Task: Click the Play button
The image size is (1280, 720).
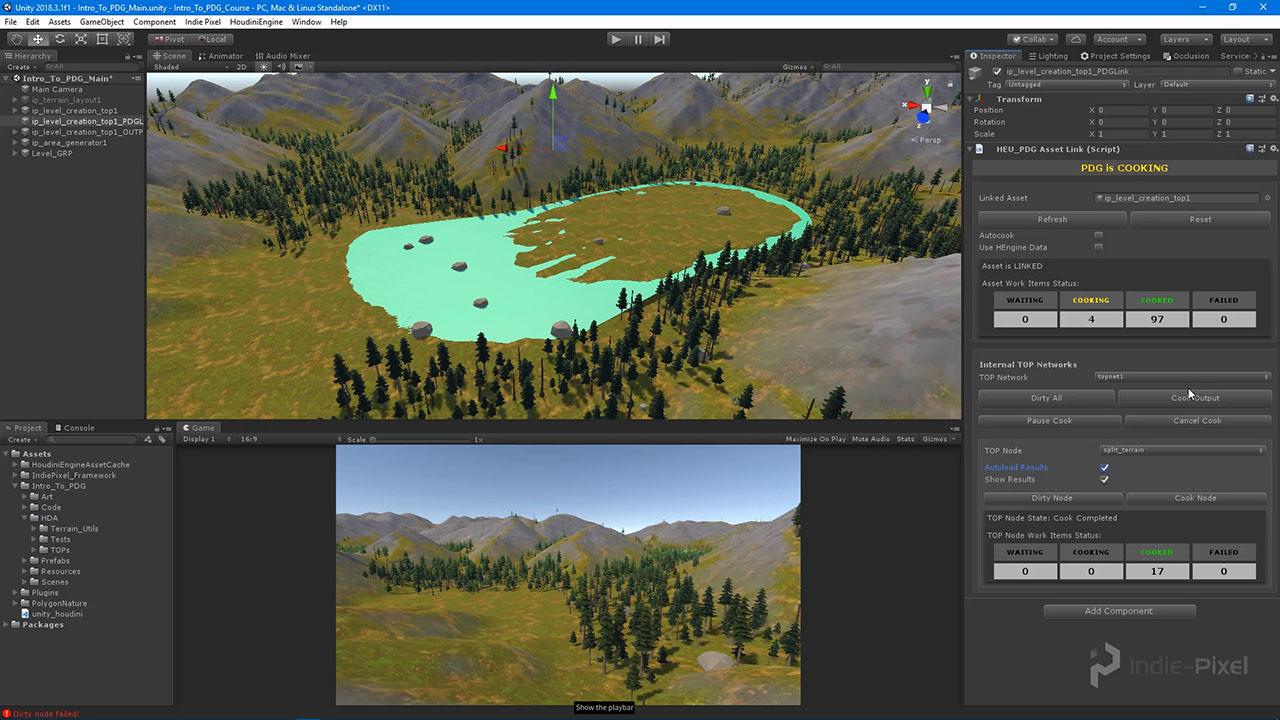Action: (616, 39)
